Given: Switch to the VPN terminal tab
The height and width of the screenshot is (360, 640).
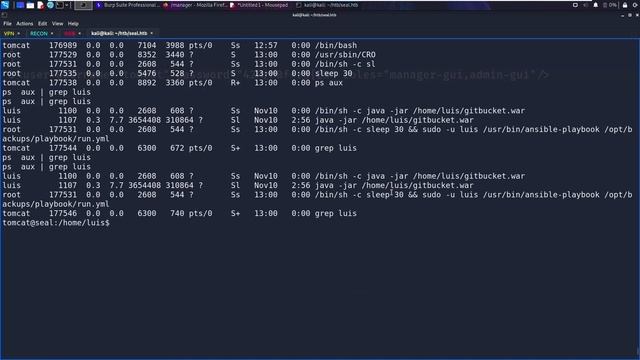Looking at the screenshot, I should click(x=9, y=33).
